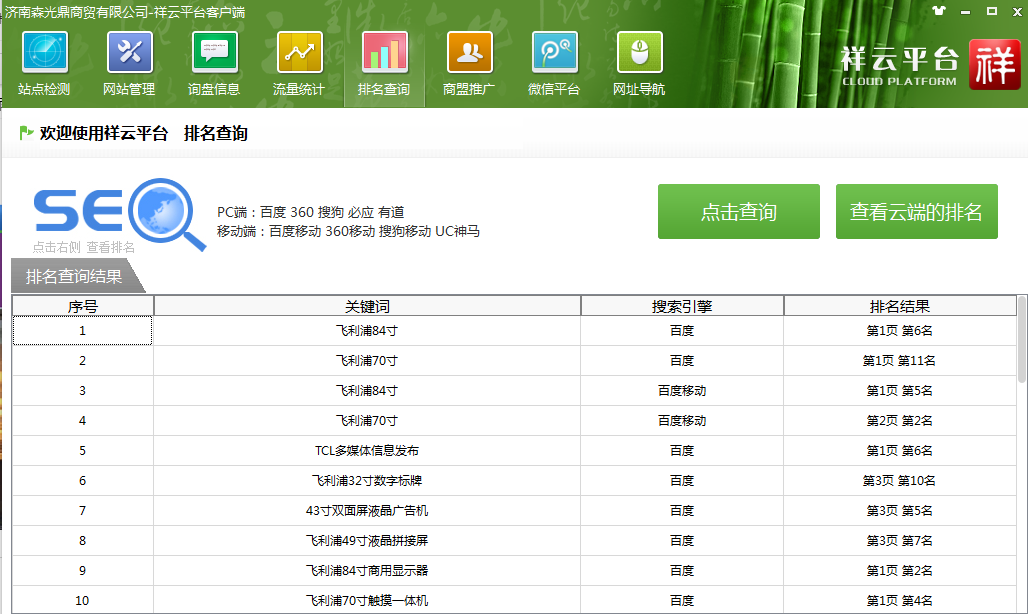Select the 序号 cell of row 2
The height and width of the screenshot is (614, 1028).
pos(83,361)
